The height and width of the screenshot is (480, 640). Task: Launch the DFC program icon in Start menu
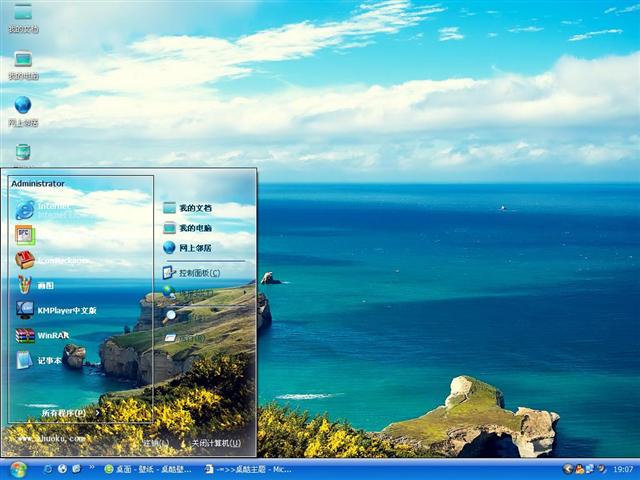tap(25, 235)
